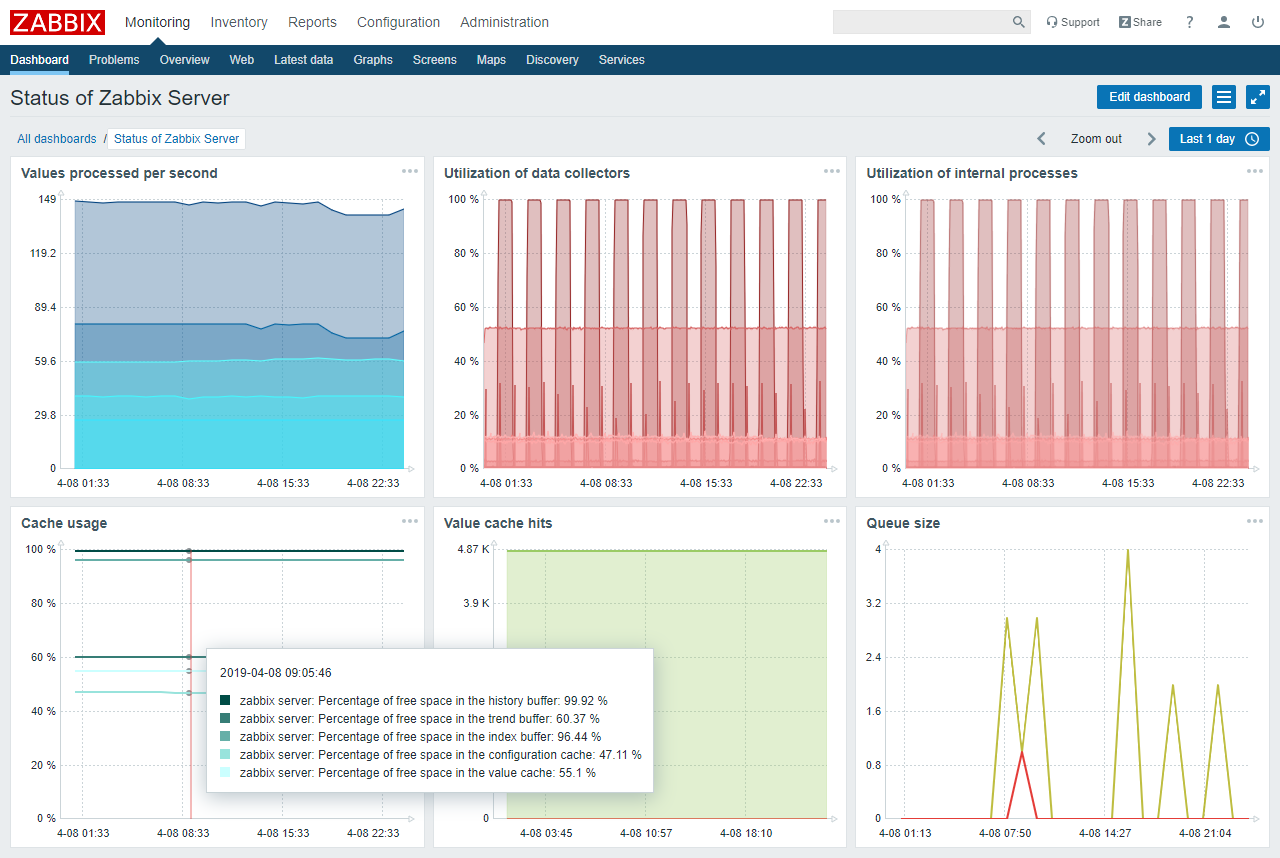Viewport: 1280px width, 858px height.
Task: Shift time range back with left arrow
Action: pyautogui.click(x=1041, y=139)
